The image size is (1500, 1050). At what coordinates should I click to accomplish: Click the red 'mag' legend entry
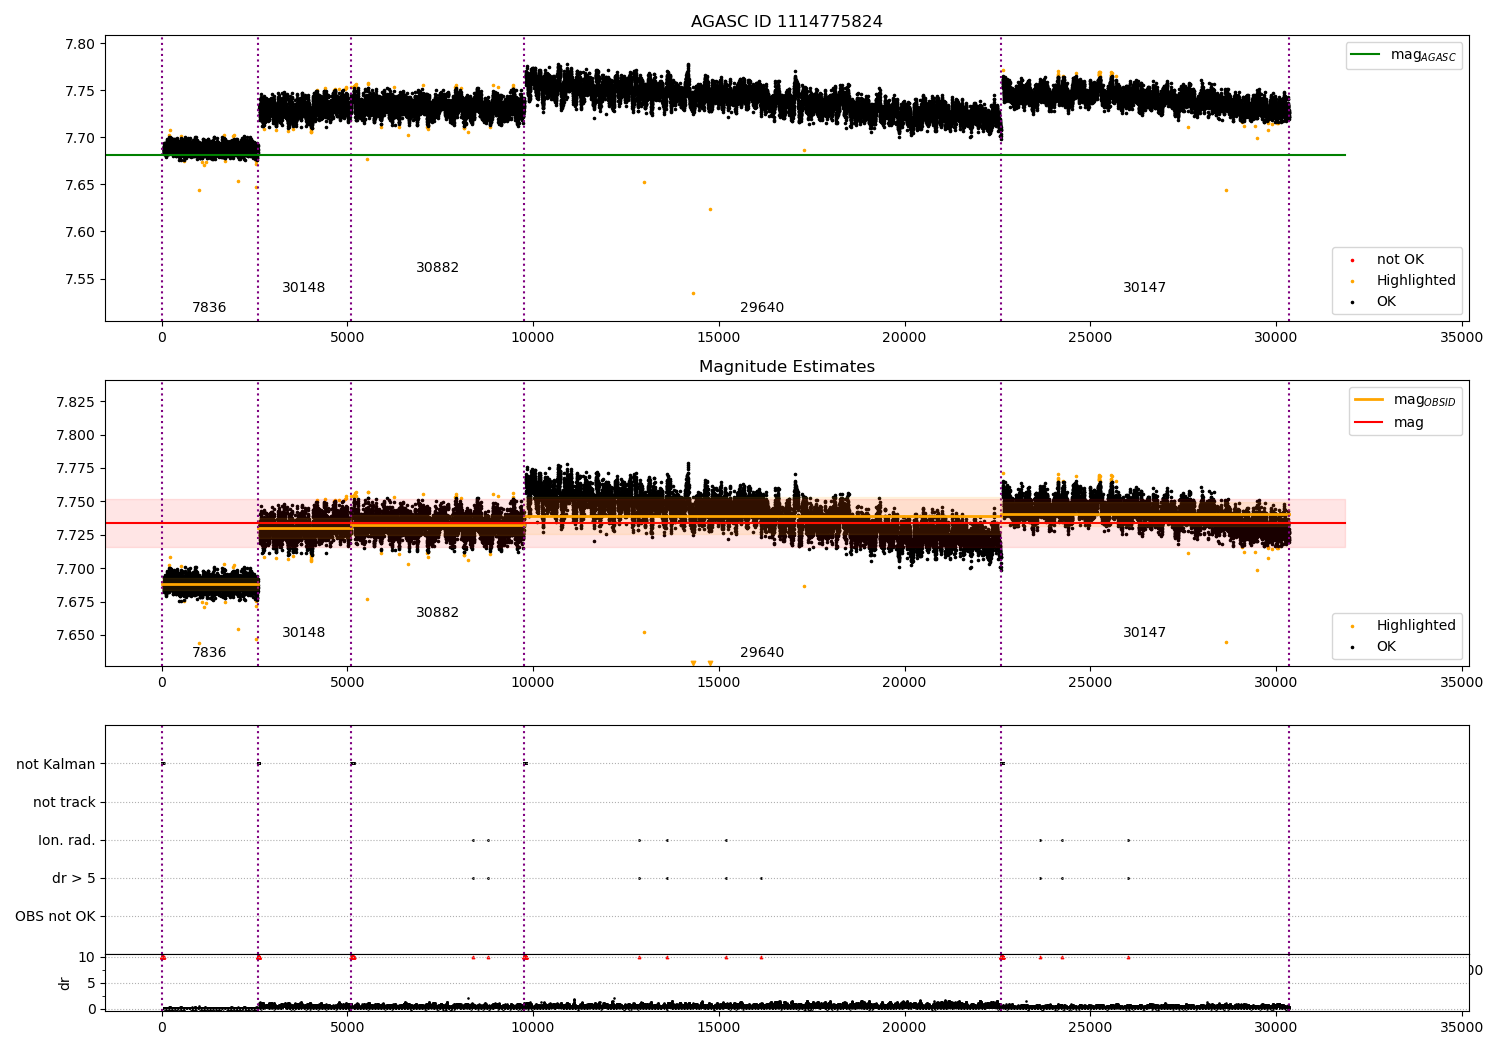tap(1389, 422)
